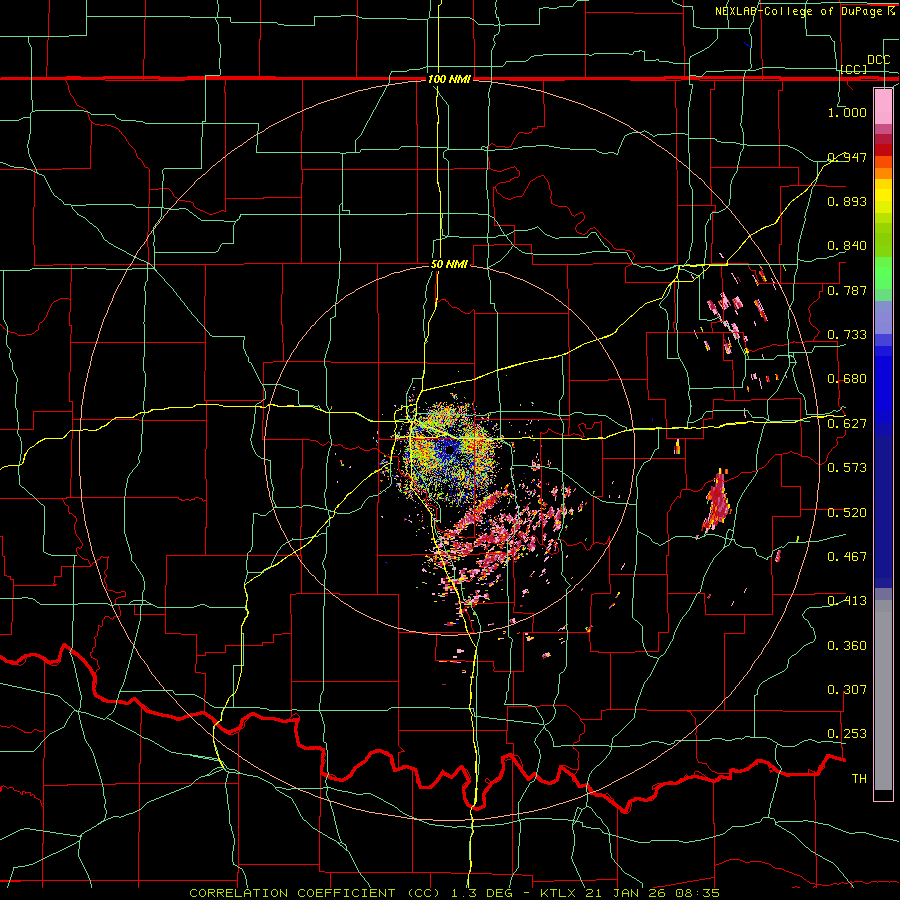Viewport: 900px width, 900px height.
Task: Select the 0.573 scale value
Action: click(x=847, y=467)
